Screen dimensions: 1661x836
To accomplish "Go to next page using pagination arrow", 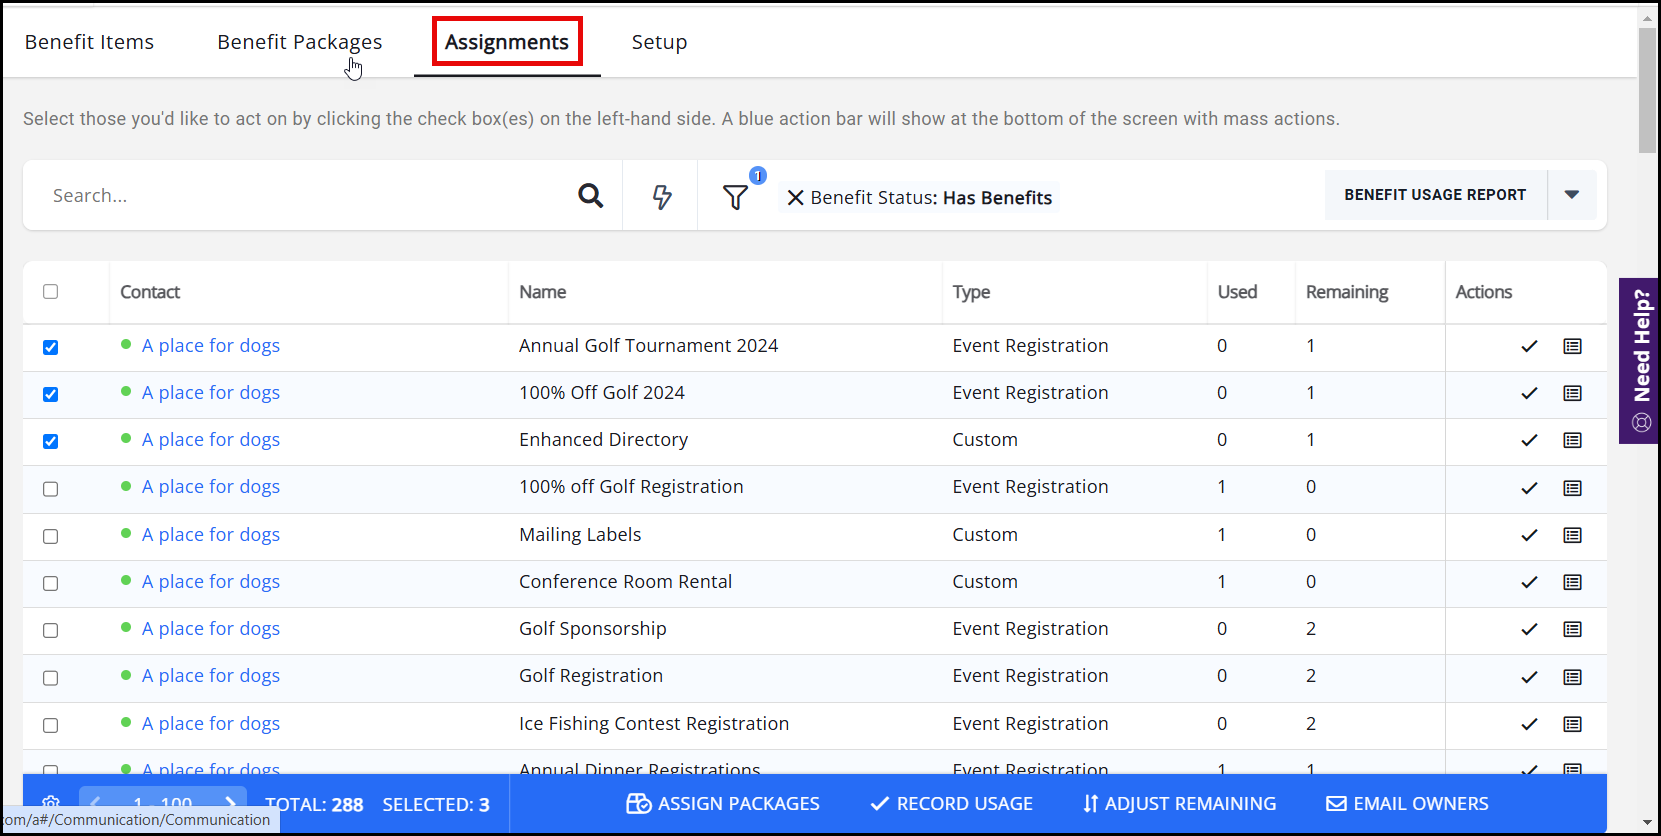I will click(x=230, y=803).
